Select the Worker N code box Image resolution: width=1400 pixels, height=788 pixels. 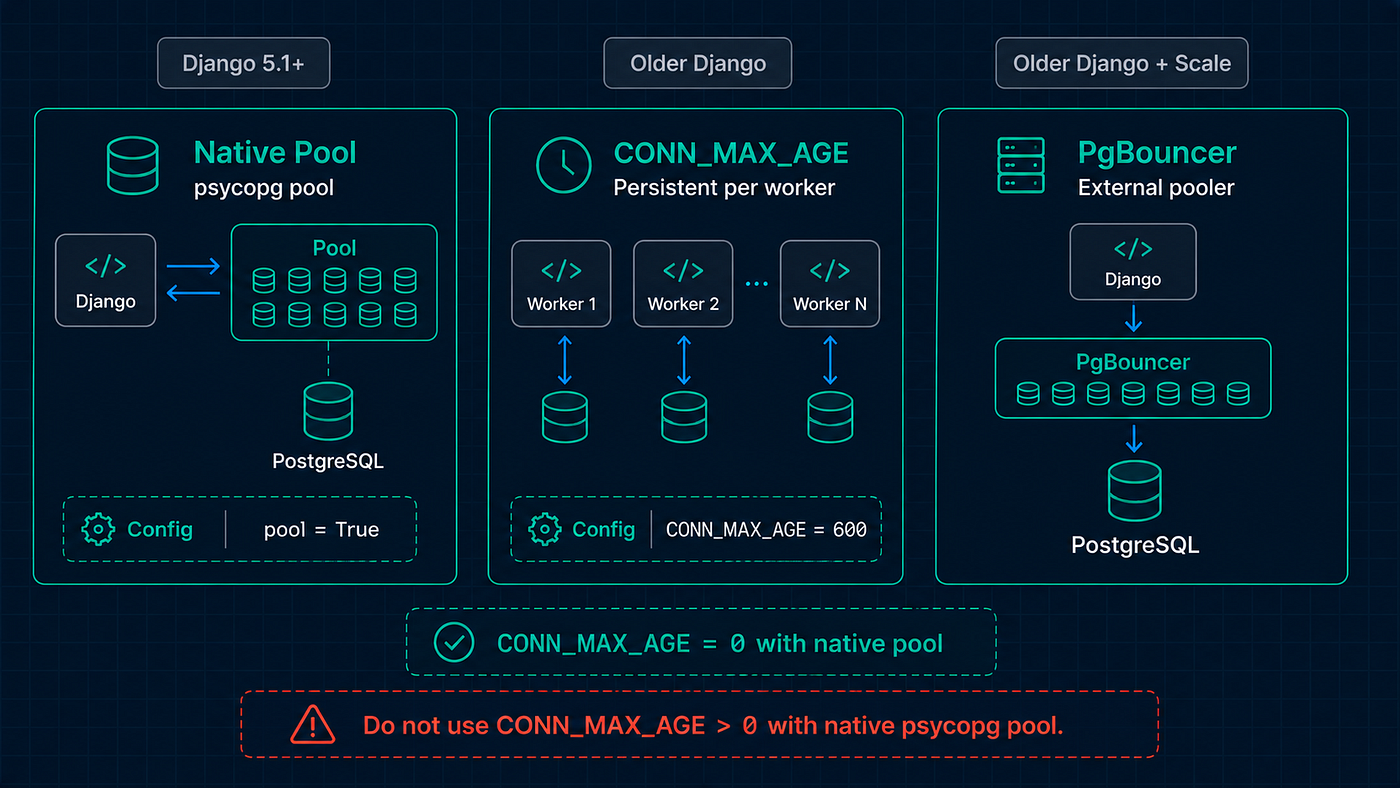coord(830,283)
